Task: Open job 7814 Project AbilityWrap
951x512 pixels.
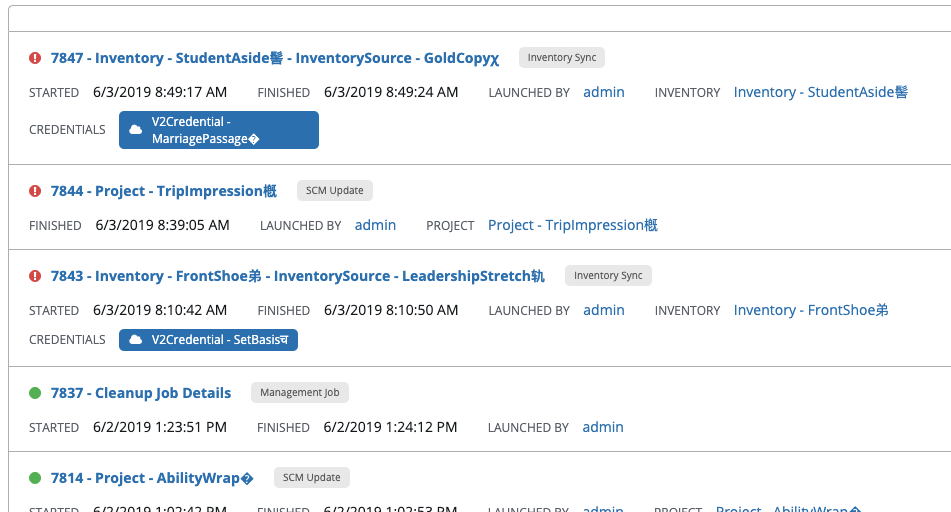Action: (152, 478)
